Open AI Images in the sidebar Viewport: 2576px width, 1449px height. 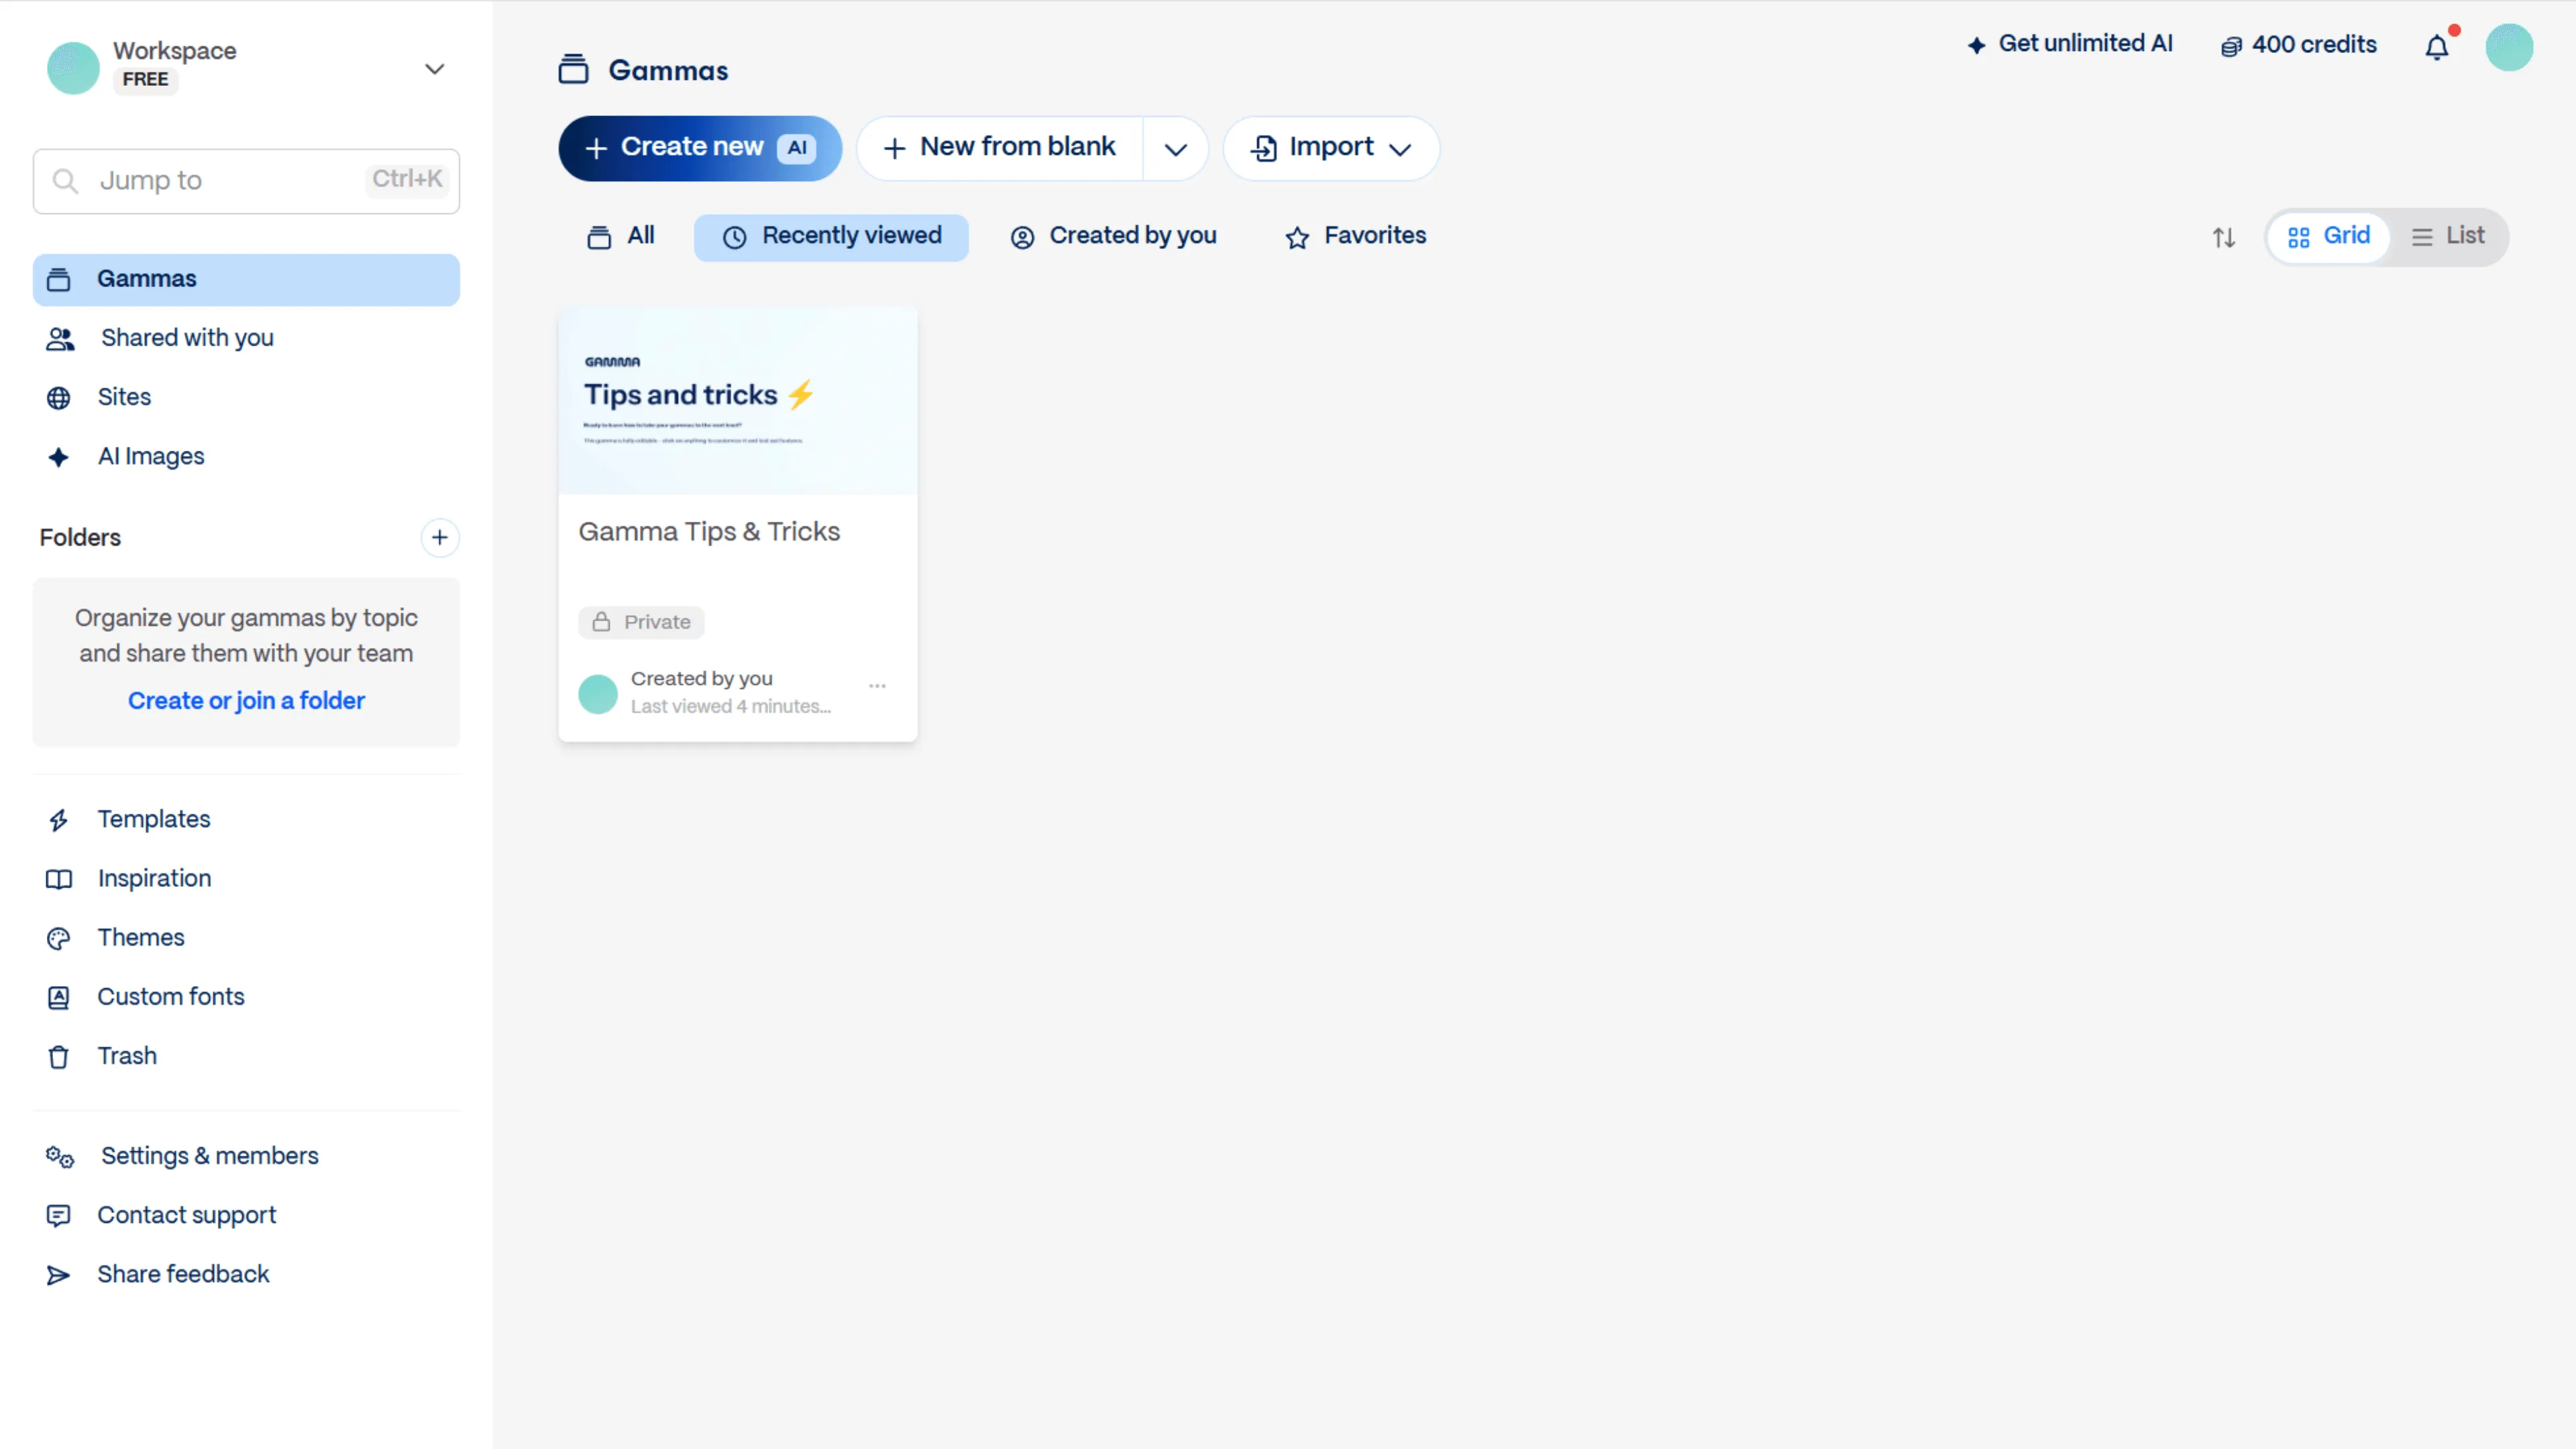[x=151, y=456]
